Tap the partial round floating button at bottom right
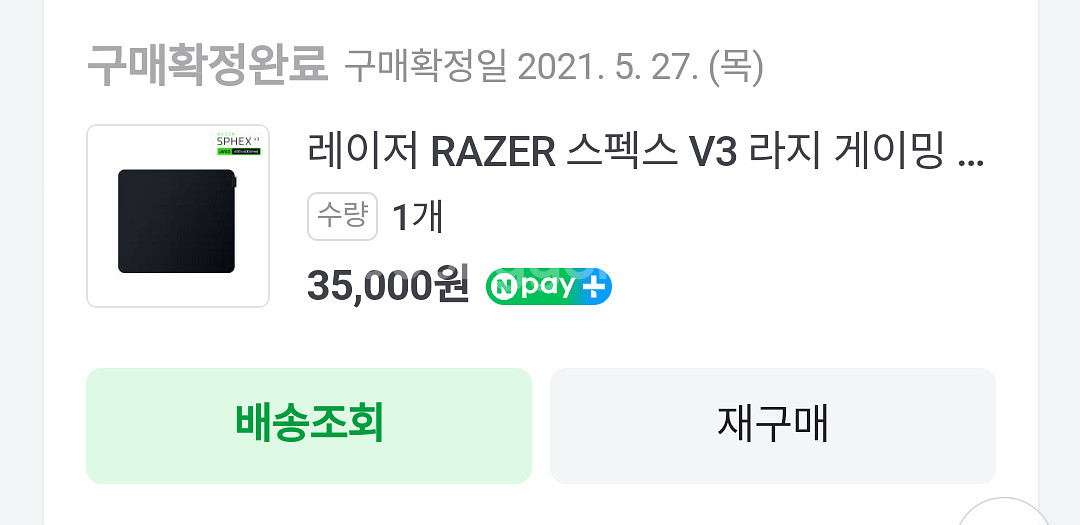Image resolution: width=1080 pixels, height=525 pixels. [x=1003, y=511]
